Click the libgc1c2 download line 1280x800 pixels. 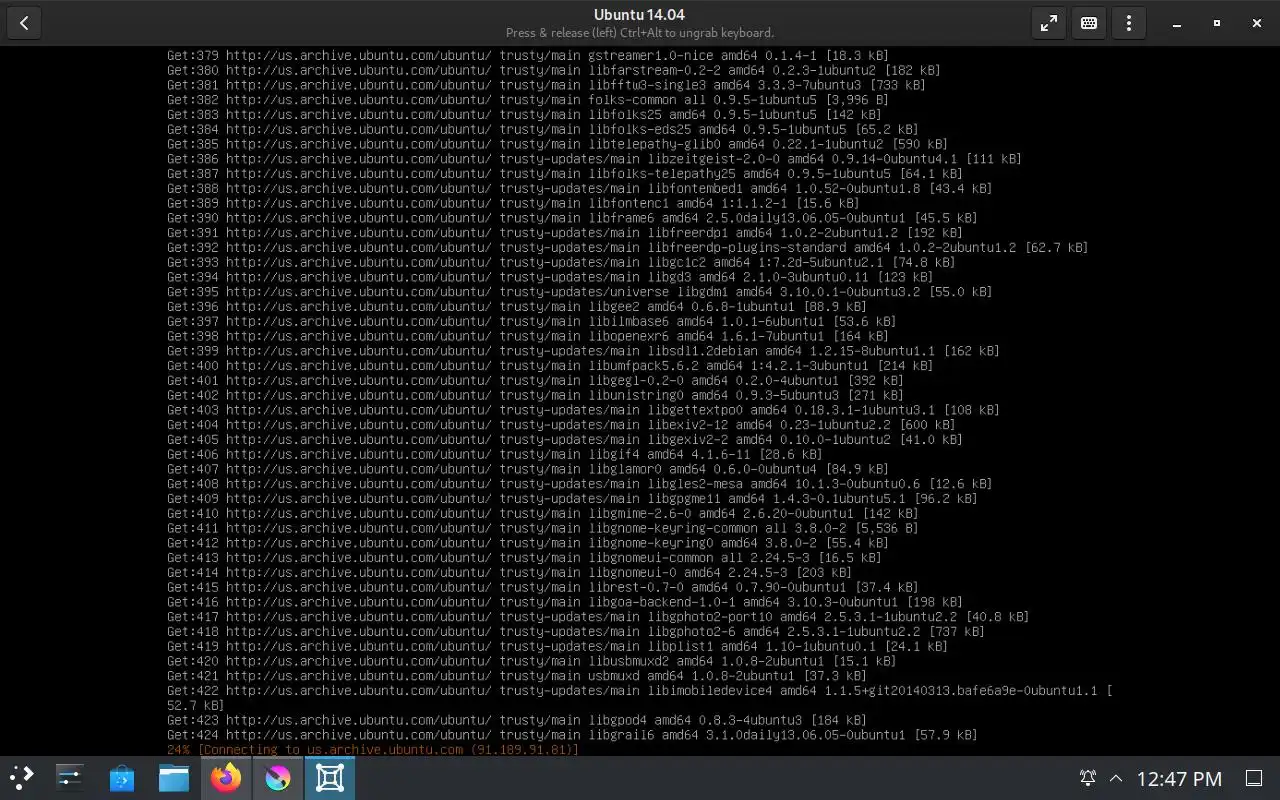point(561,262)
